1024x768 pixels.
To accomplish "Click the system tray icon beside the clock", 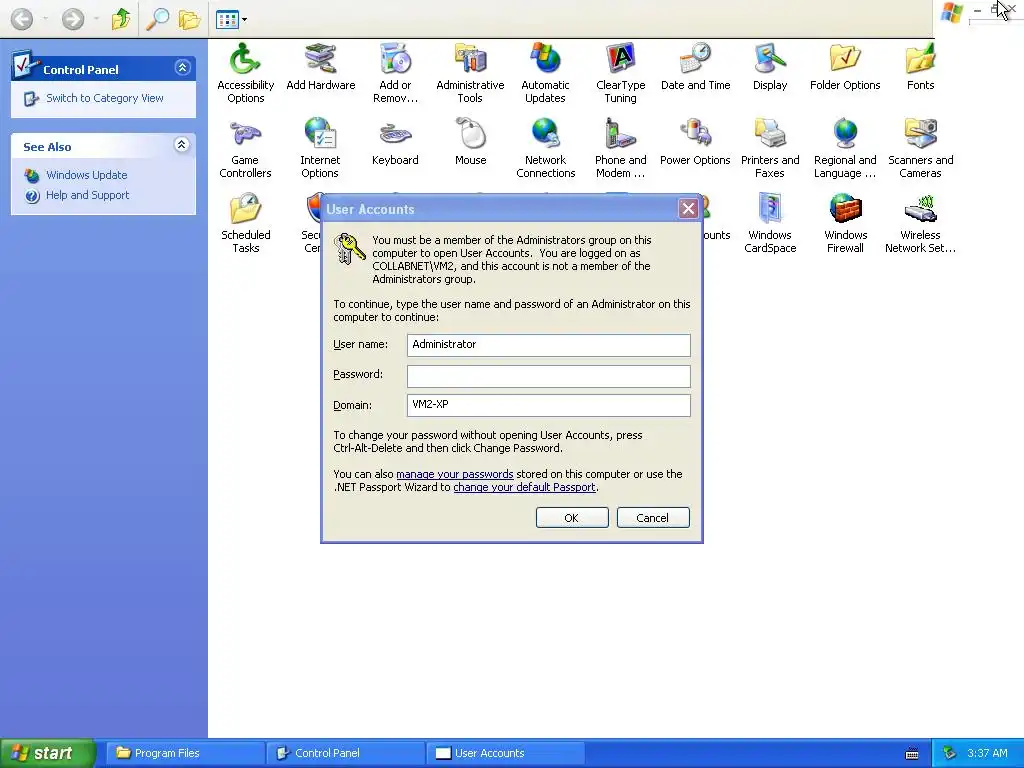I will 950,753.
